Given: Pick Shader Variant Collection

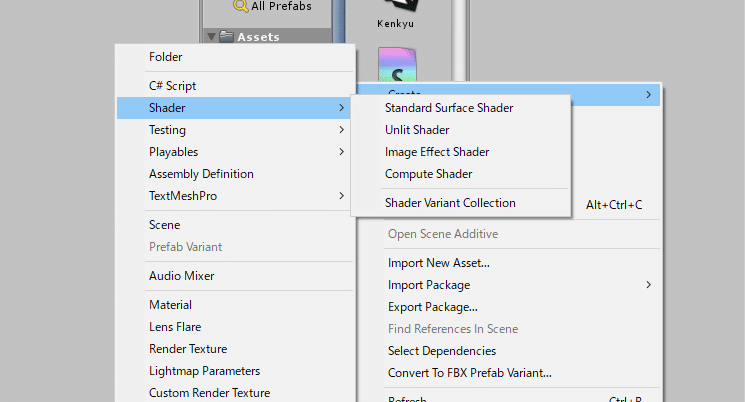Looking at the screenshot, I should [x=450, y=203].
